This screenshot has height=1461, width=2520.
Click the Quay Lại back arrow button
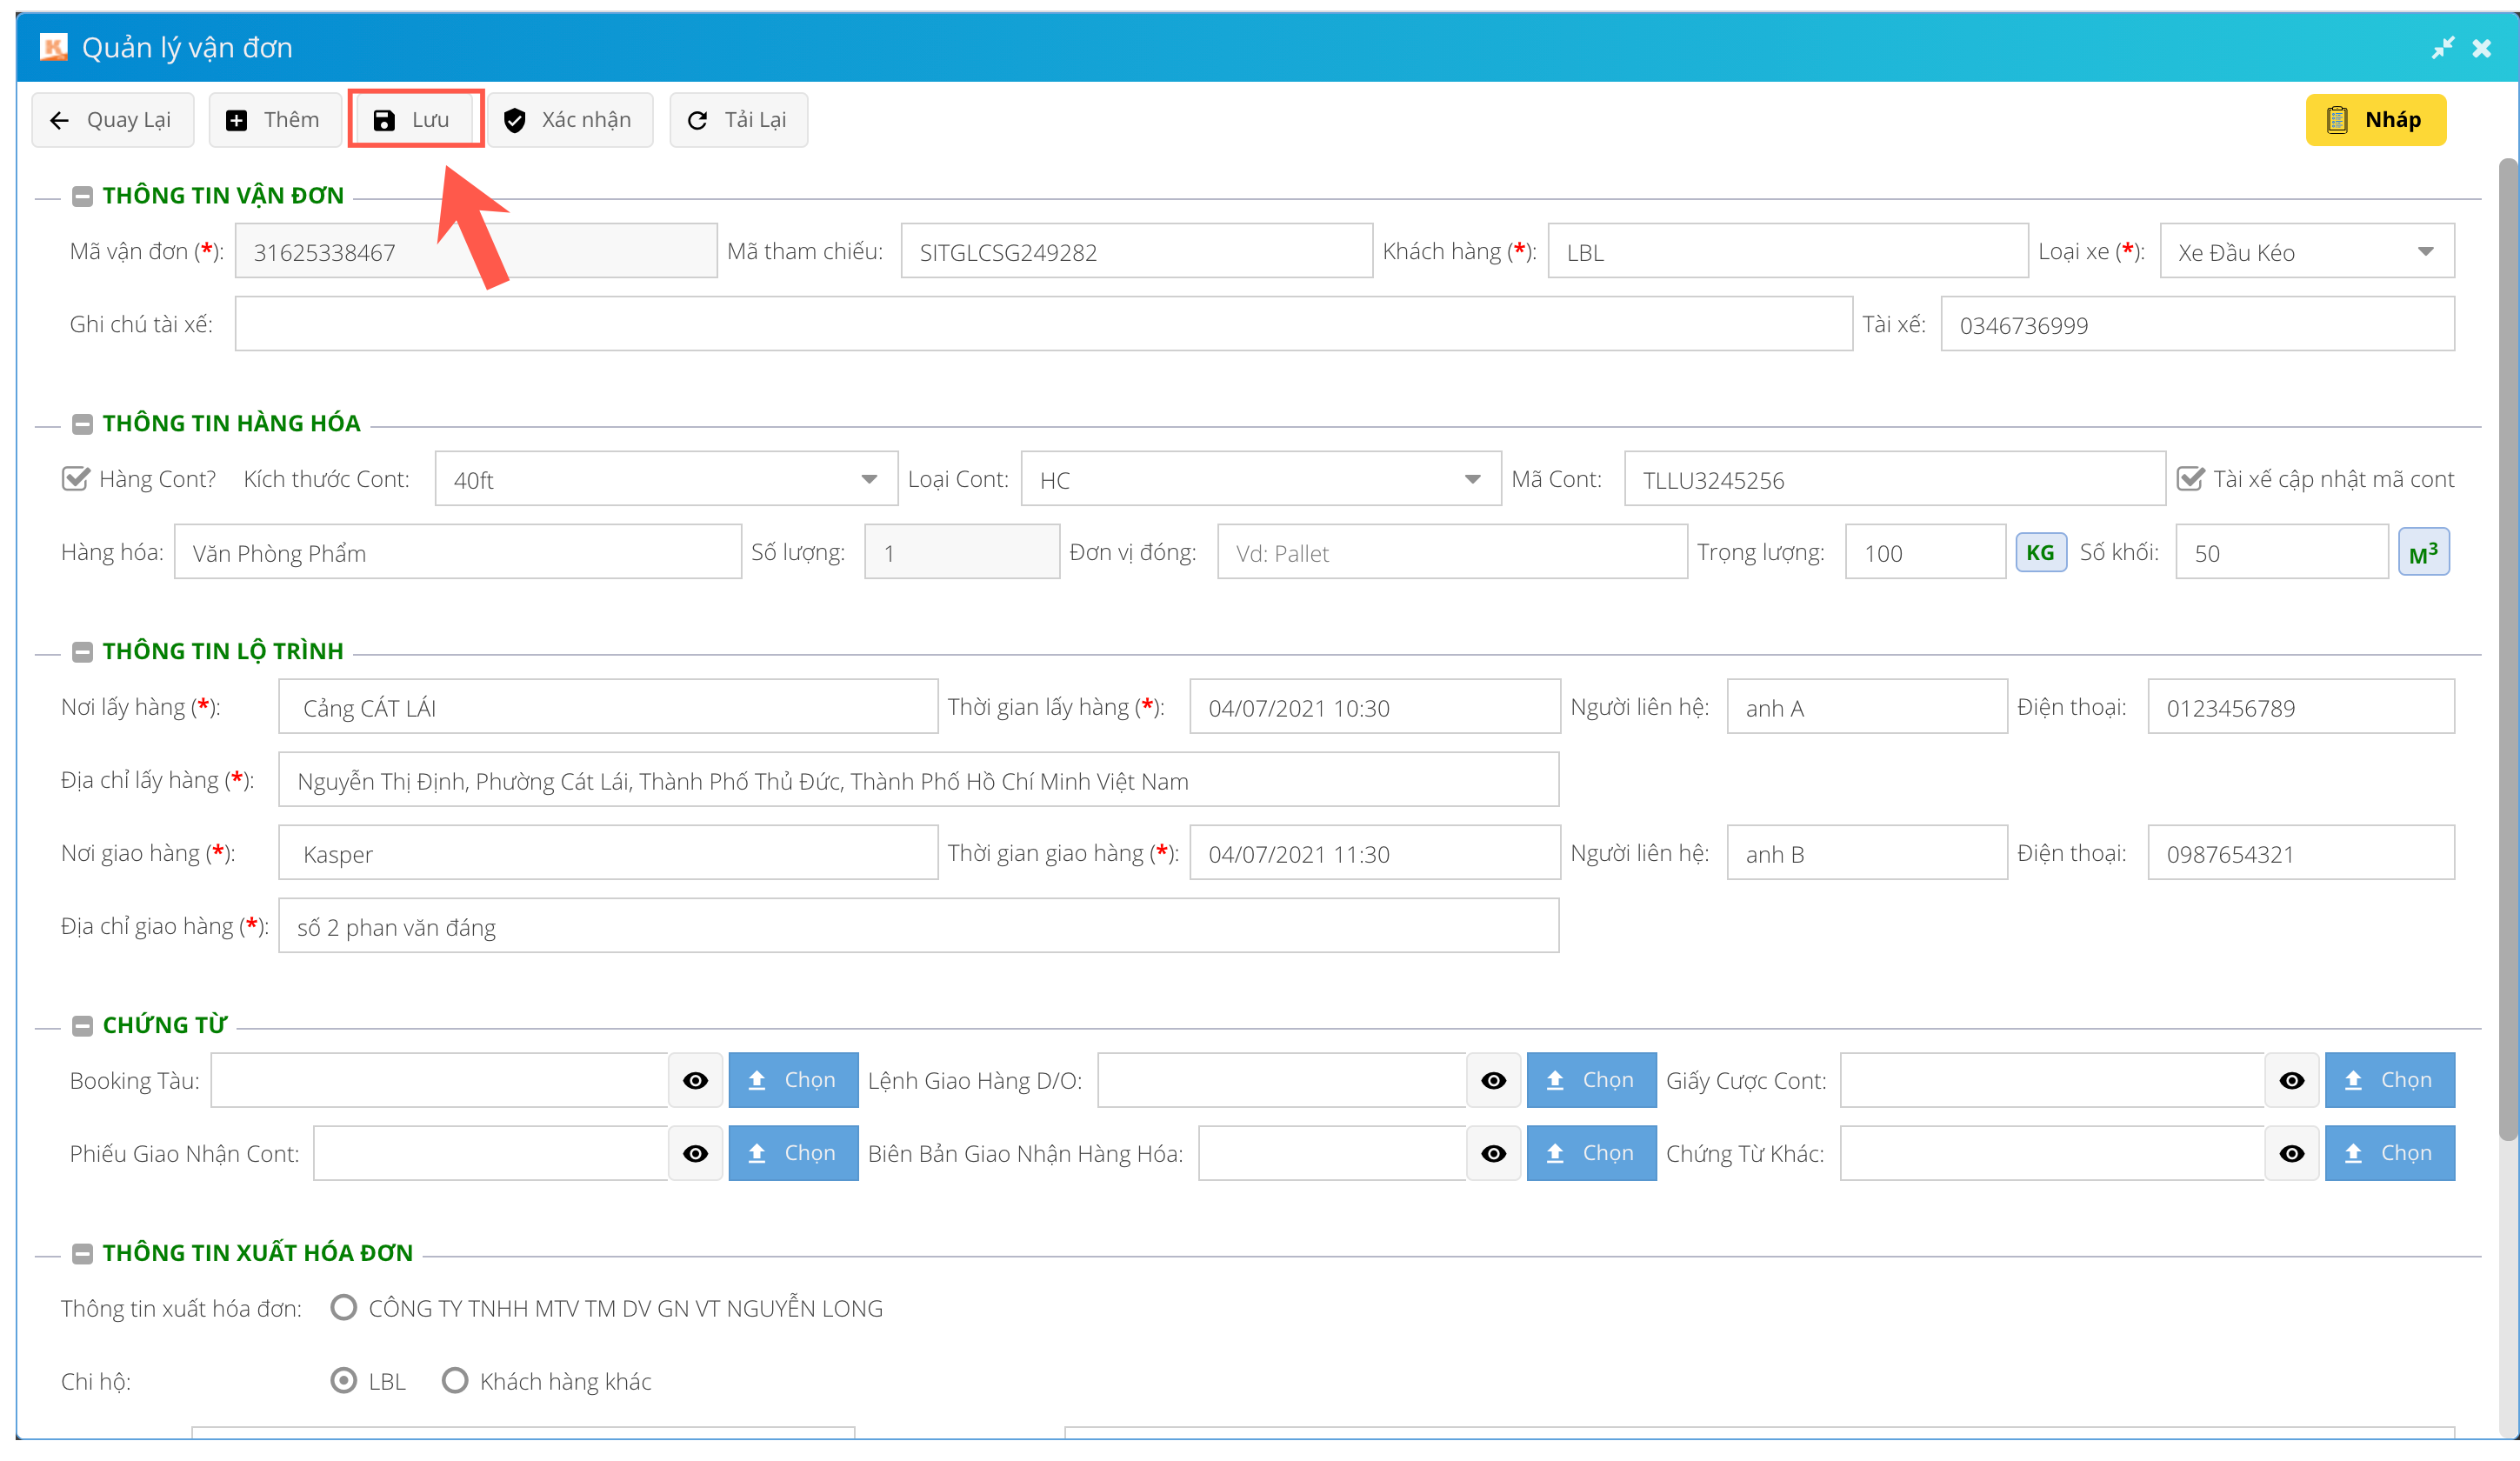click(112, 120)
